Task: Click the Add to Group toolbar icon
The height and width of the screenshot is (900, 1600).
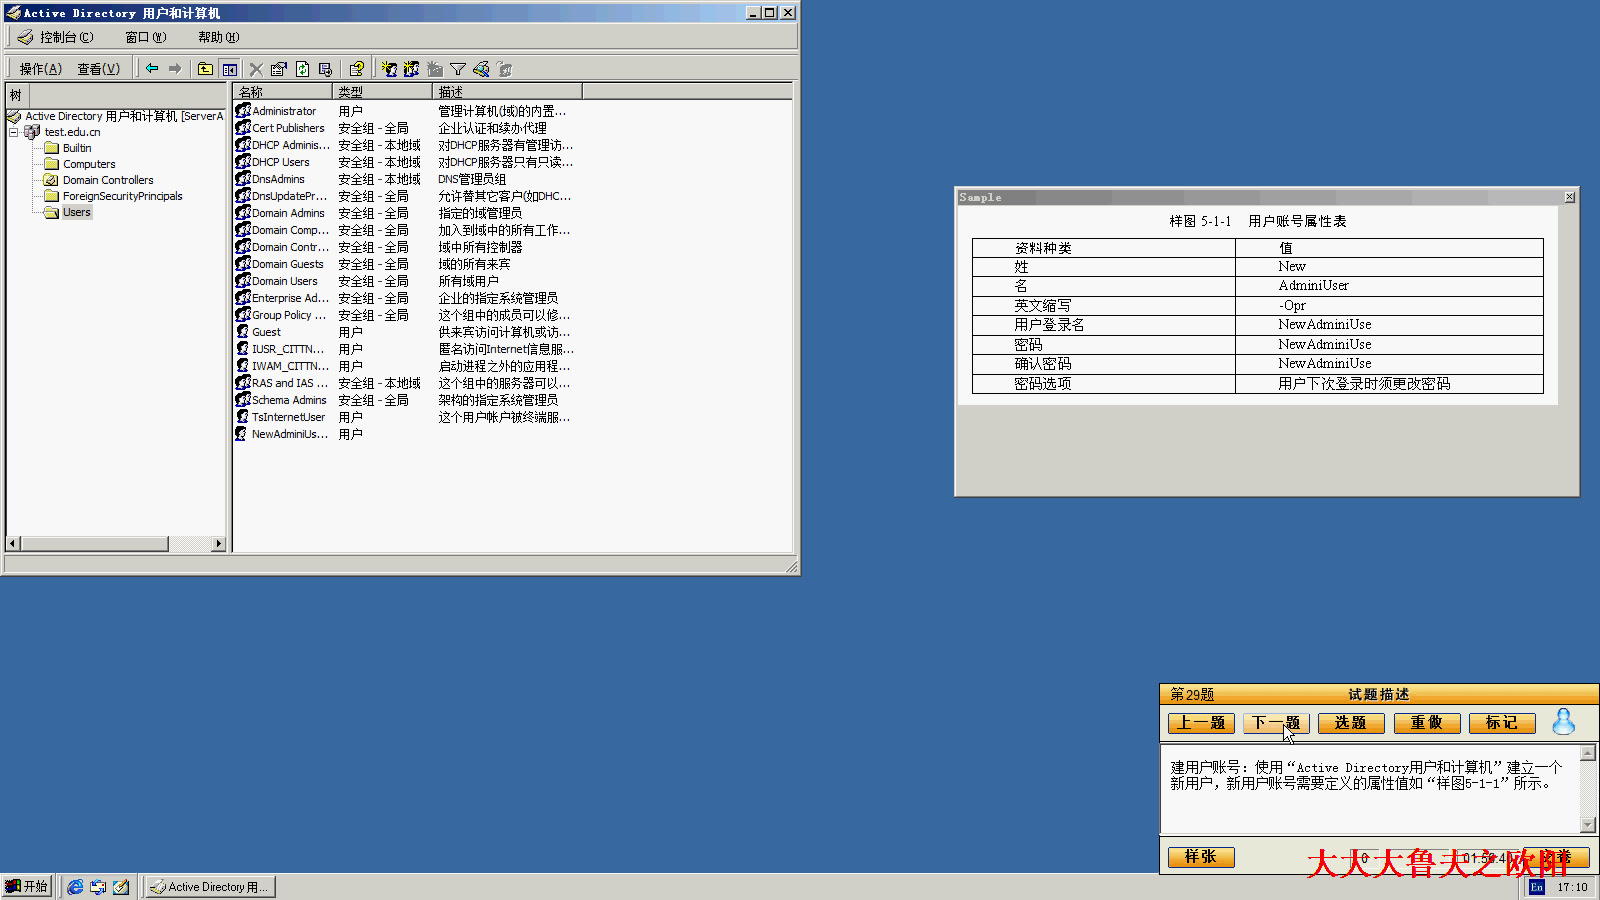Action: (505, 69)
